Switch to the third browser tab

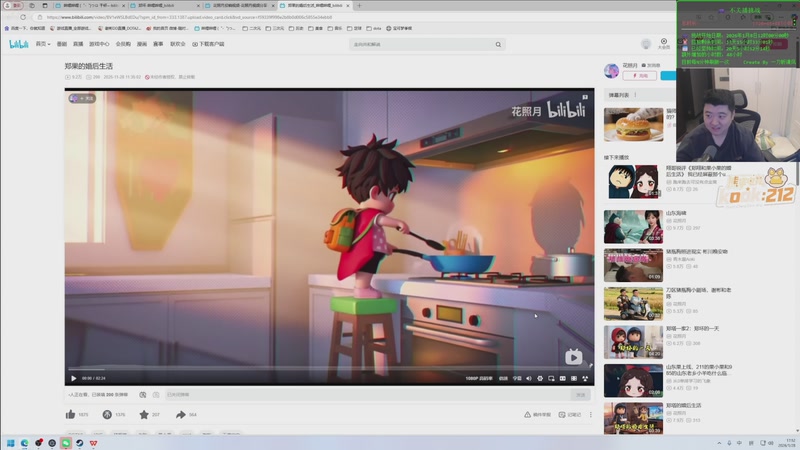tap(239, 6)
